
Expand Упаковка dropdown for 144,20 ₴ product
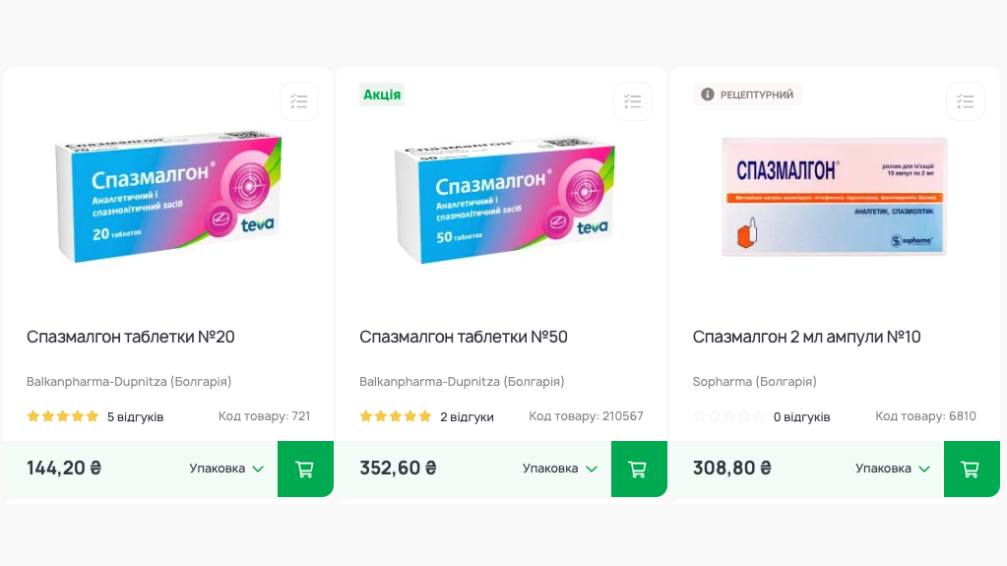tap(226, 468)
